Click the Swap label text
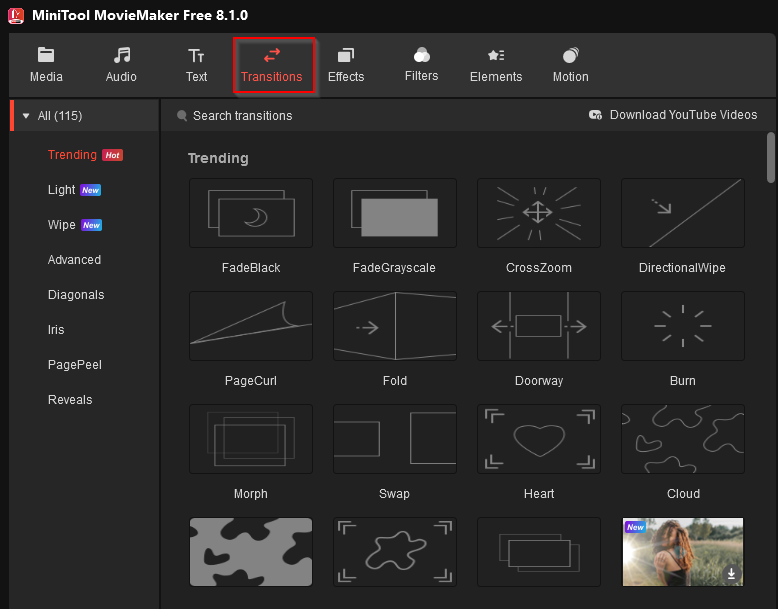 (394, 494)
